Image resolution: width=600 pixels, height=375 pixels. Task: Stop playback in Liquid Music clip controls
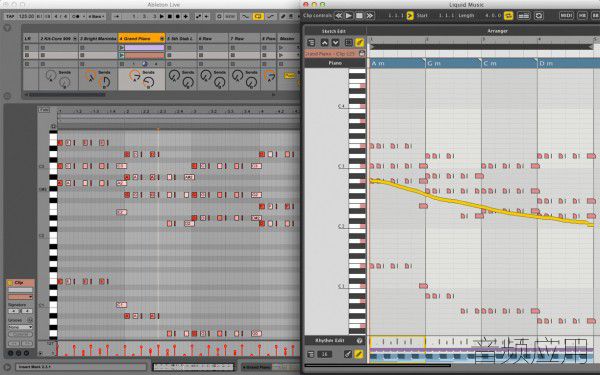[x=359, y=16]
